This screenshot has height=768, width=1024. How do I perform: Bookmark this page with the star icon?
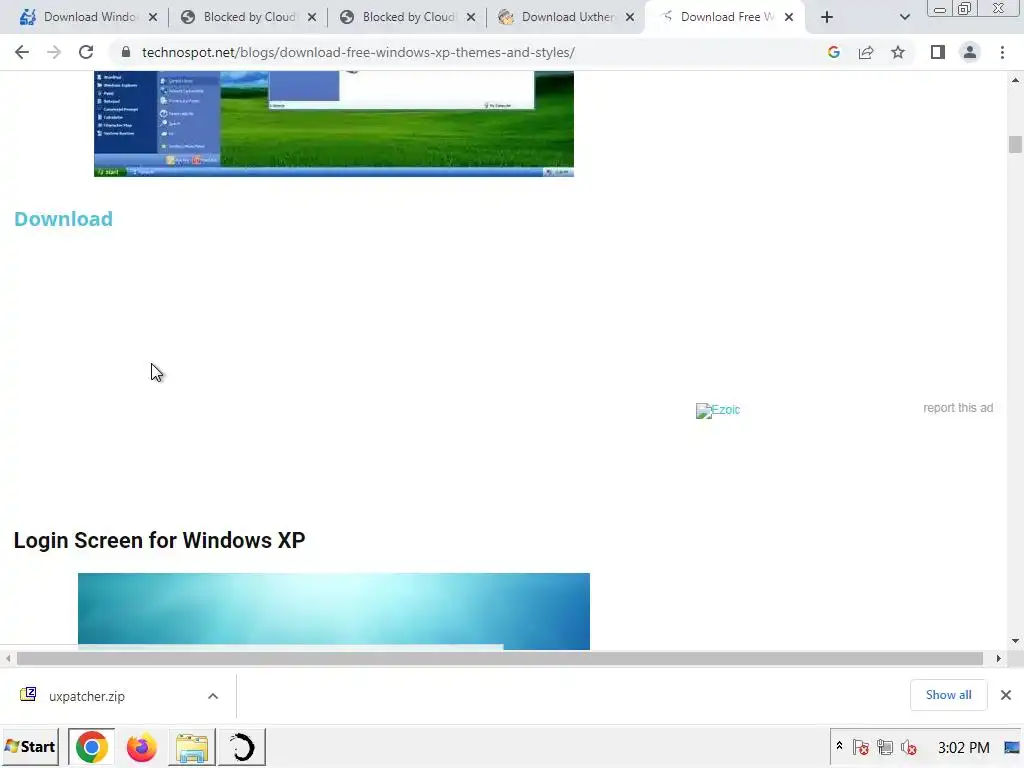coord(898,52)
